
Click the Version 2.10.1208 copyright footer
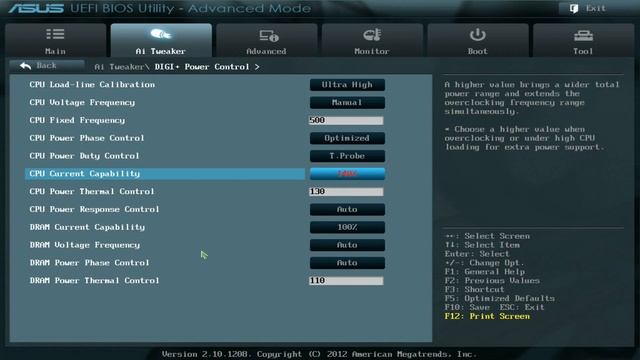(x=319, y=354)
